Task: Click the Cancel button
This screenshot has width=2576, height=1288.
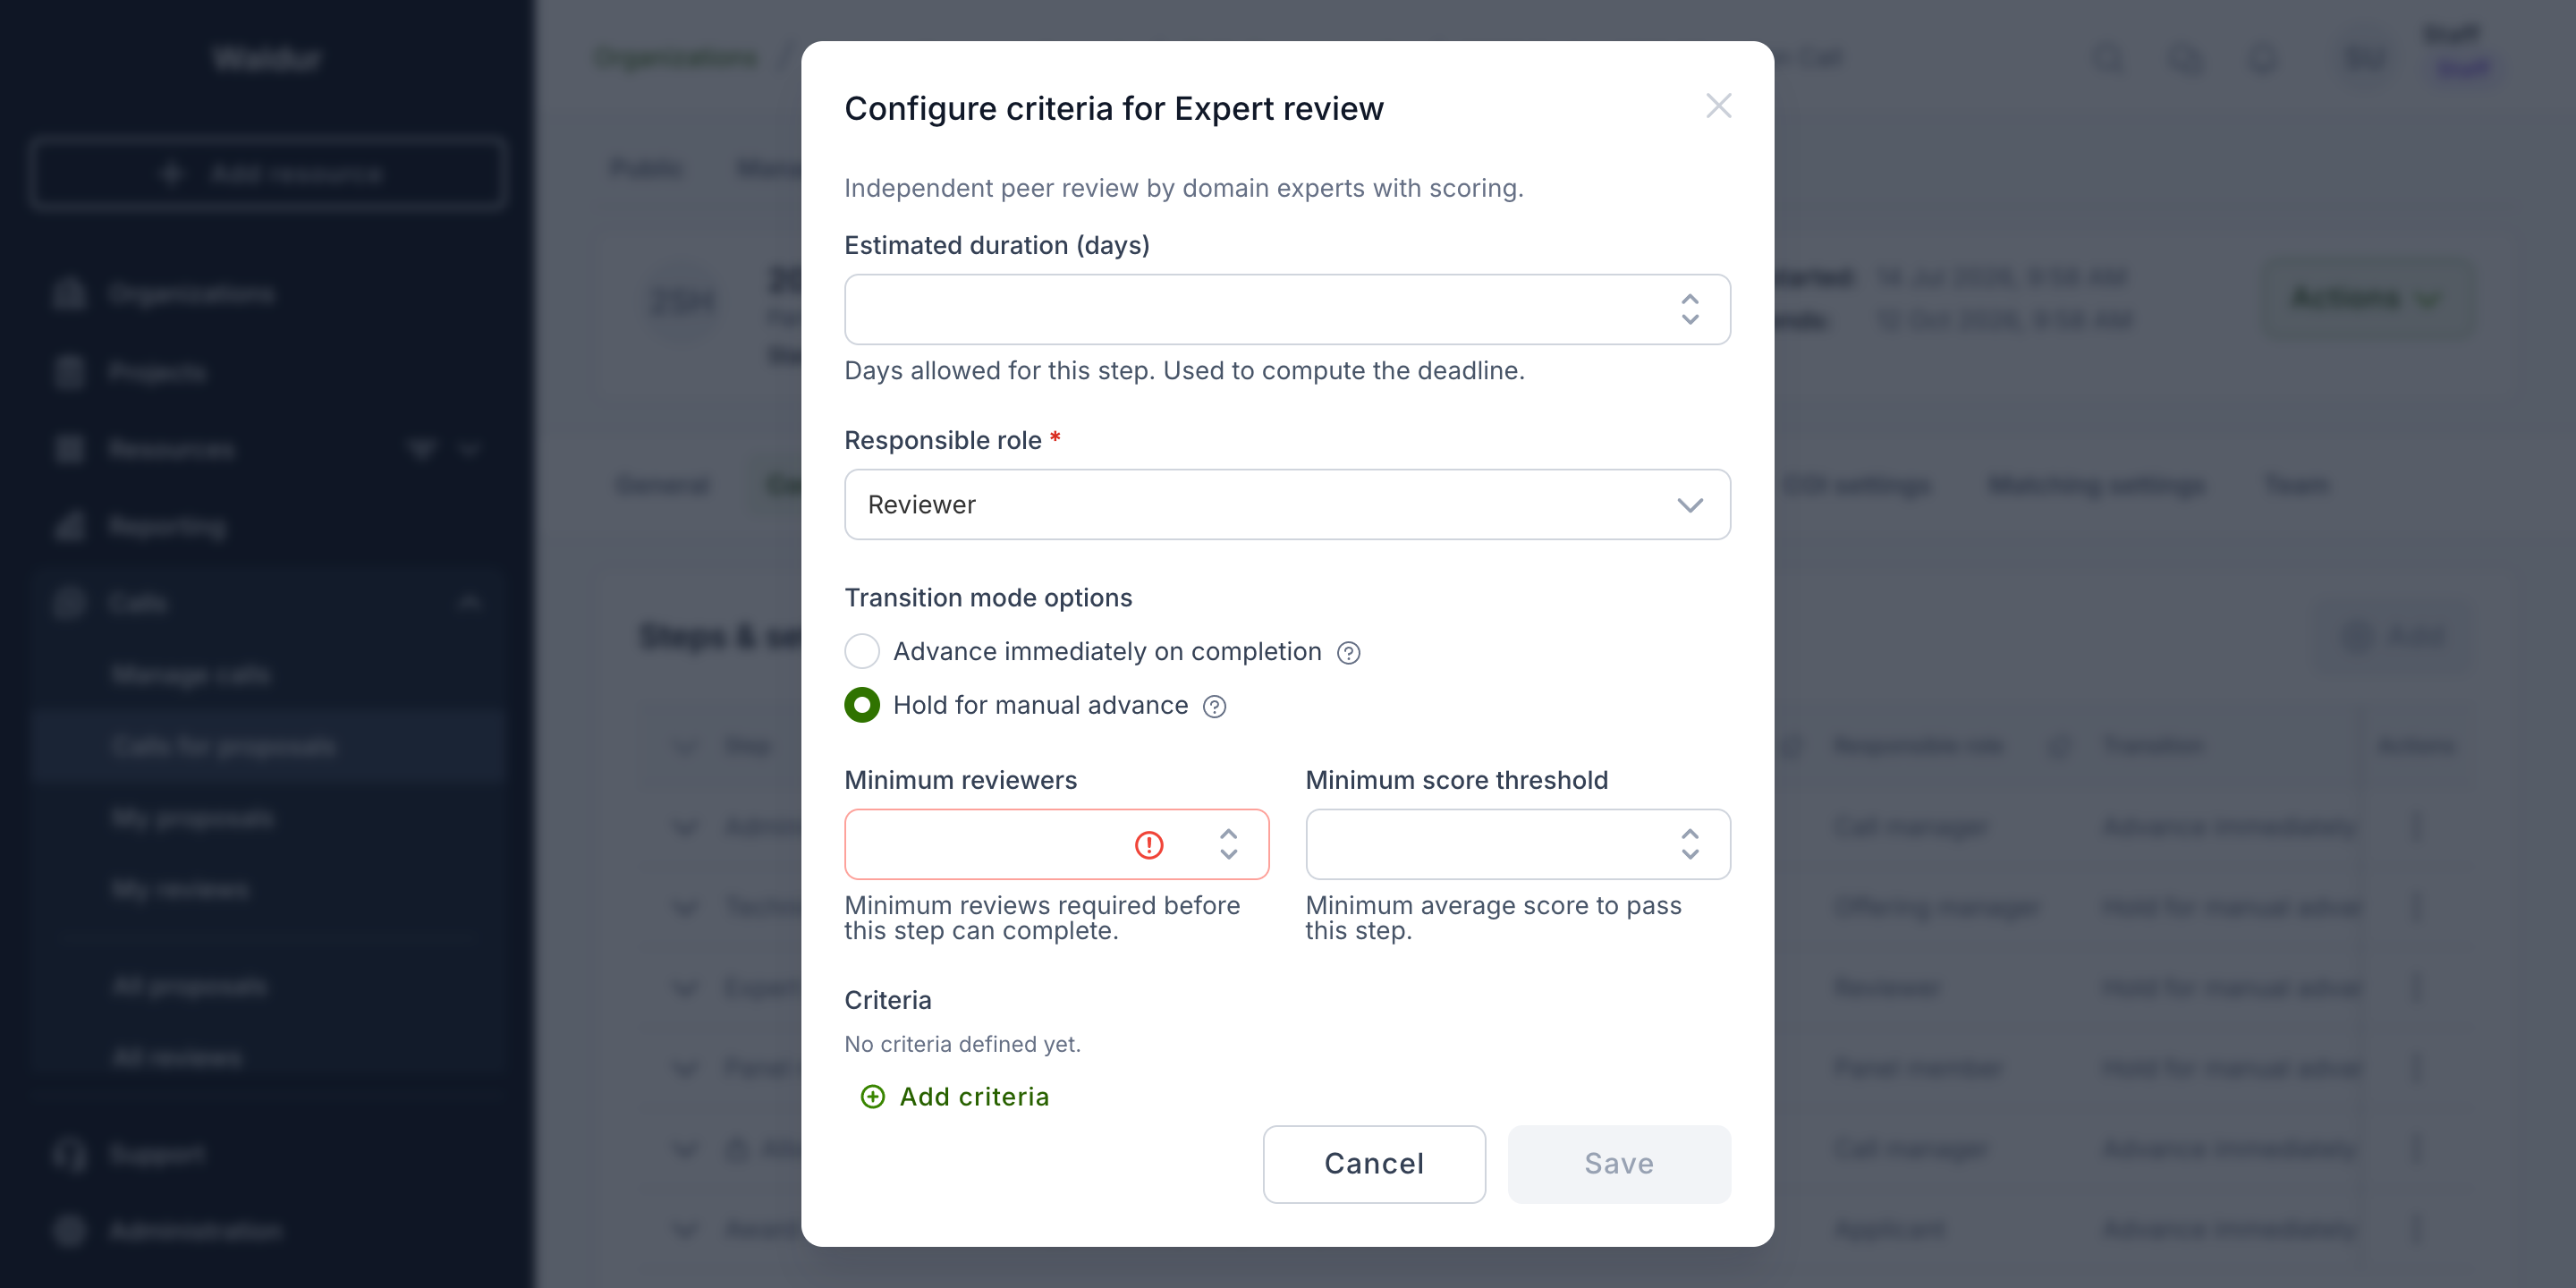Action: (x=1374, y=1164)
